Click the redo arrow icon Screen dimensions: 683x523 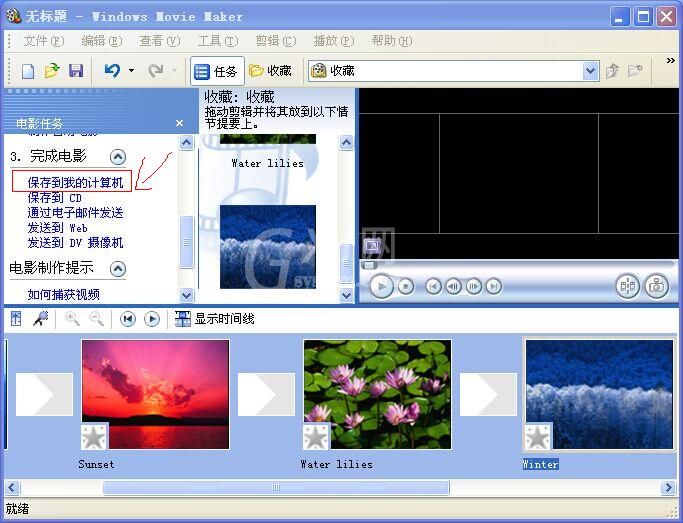tap(156, 70)
